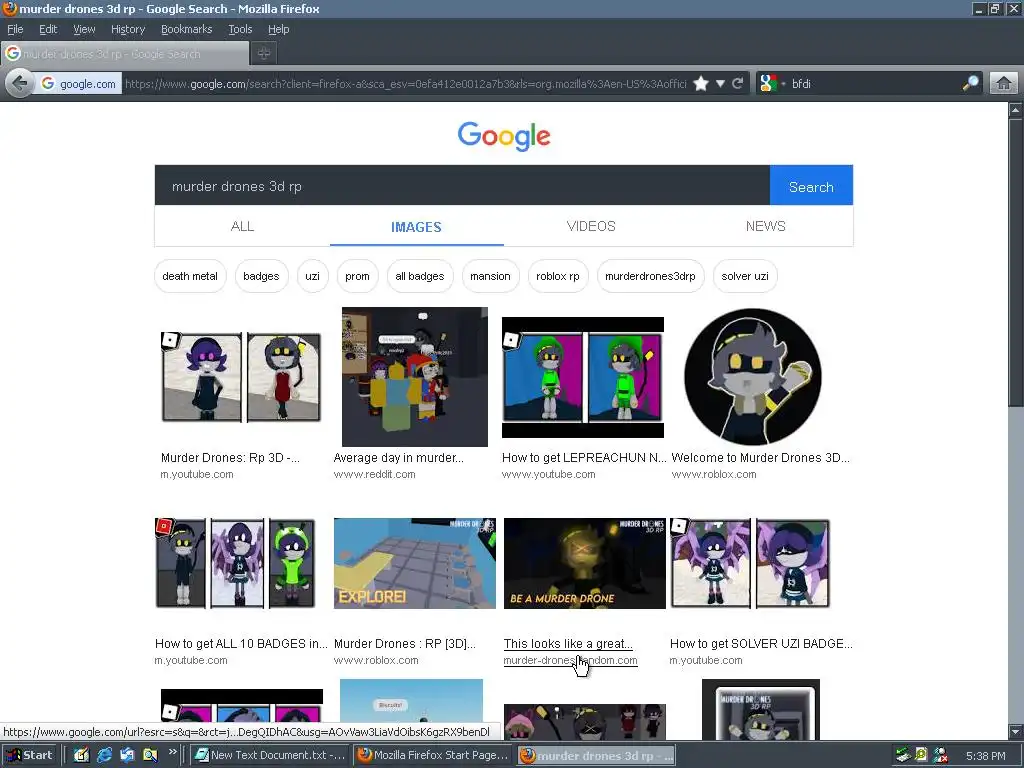The width and height of the screenshot is (1024, 768).
Task: Open the Edit menu
Action: [x=48, y=29]
